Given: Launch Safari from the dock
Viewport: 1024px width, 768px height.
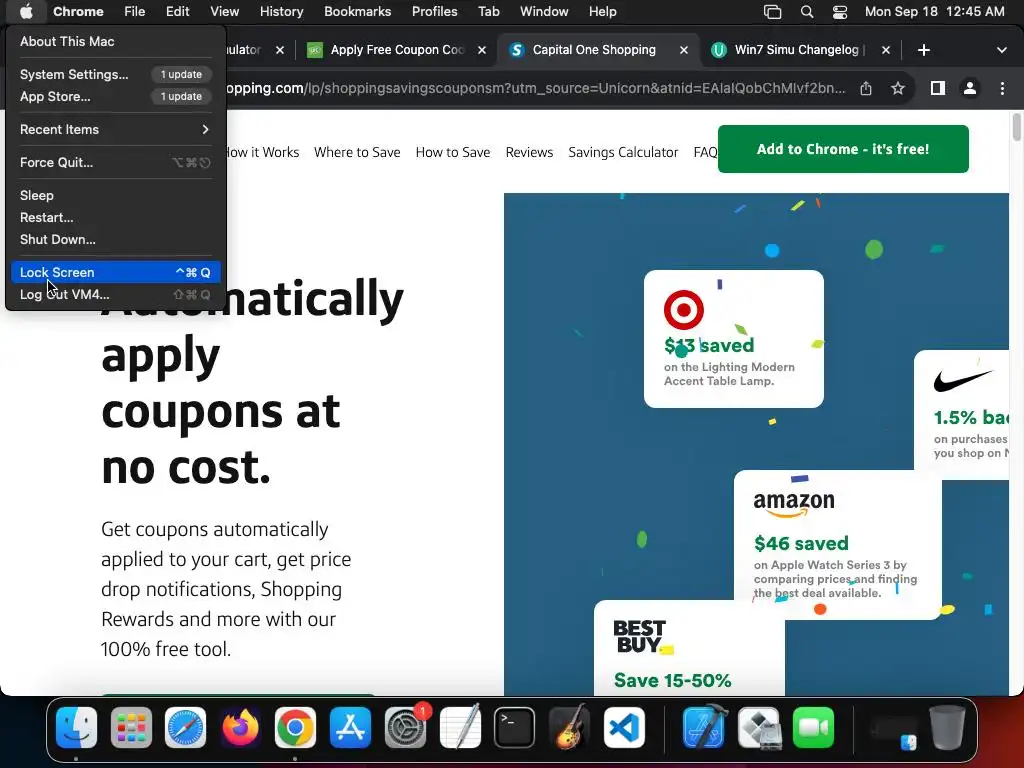Looking at the screenshot, I should click(185, 728).
